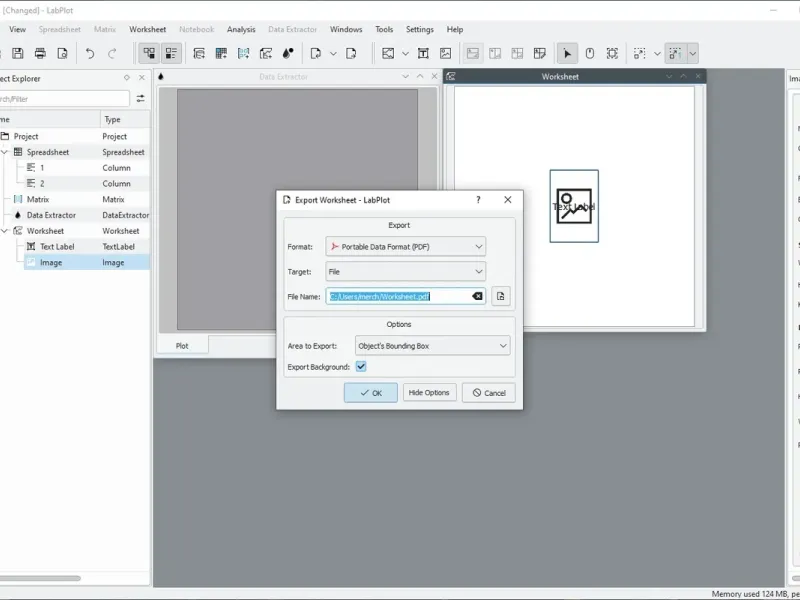
Task: Click the Hide Options button
Action: [429, 393]
